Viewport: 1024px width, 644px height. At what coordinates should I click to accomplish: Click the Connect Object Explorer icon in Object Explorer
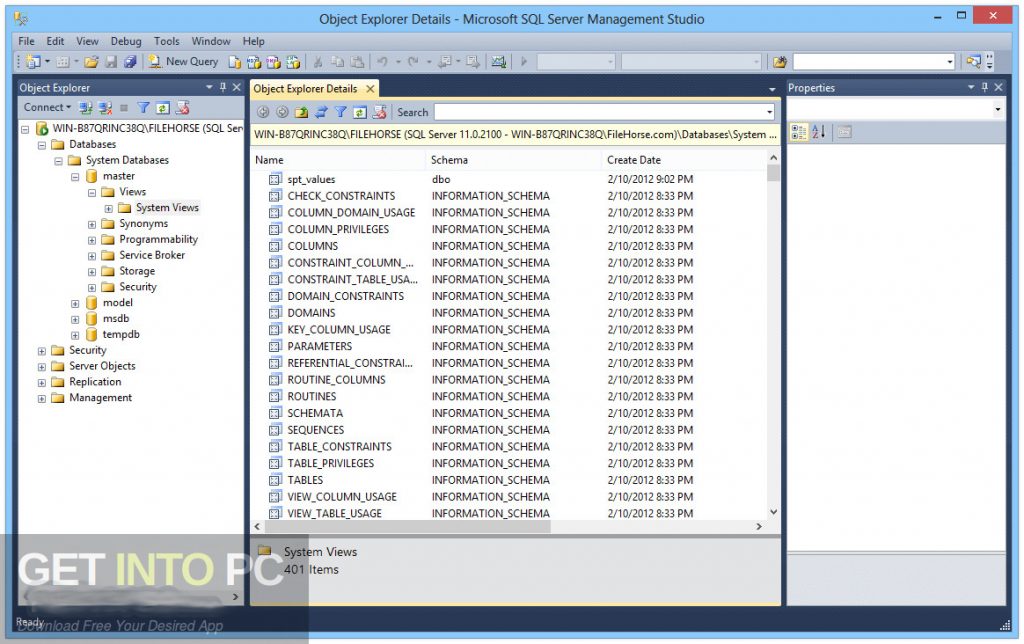coord(86,108)
